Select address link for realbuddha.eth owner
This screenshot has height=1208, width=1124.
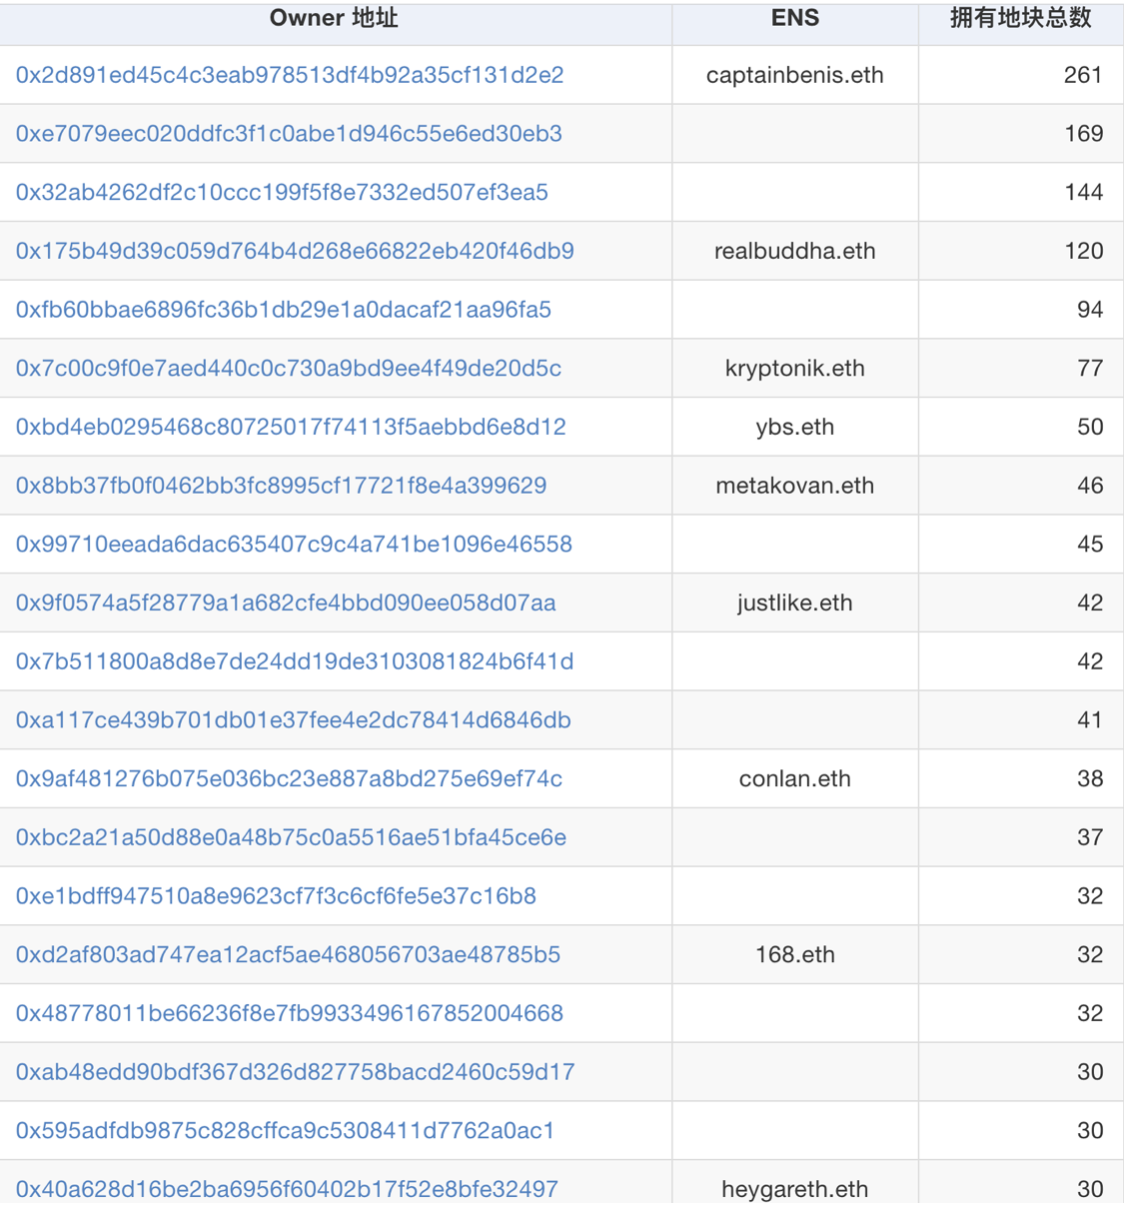point(294,251)
